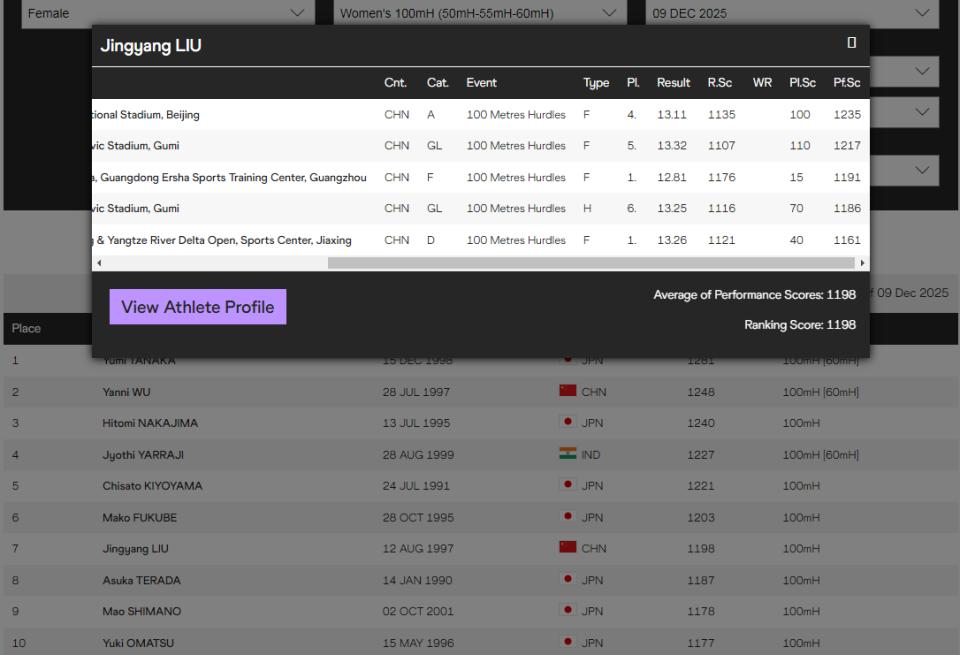Click the 1235 performance score

coord(847,114)
